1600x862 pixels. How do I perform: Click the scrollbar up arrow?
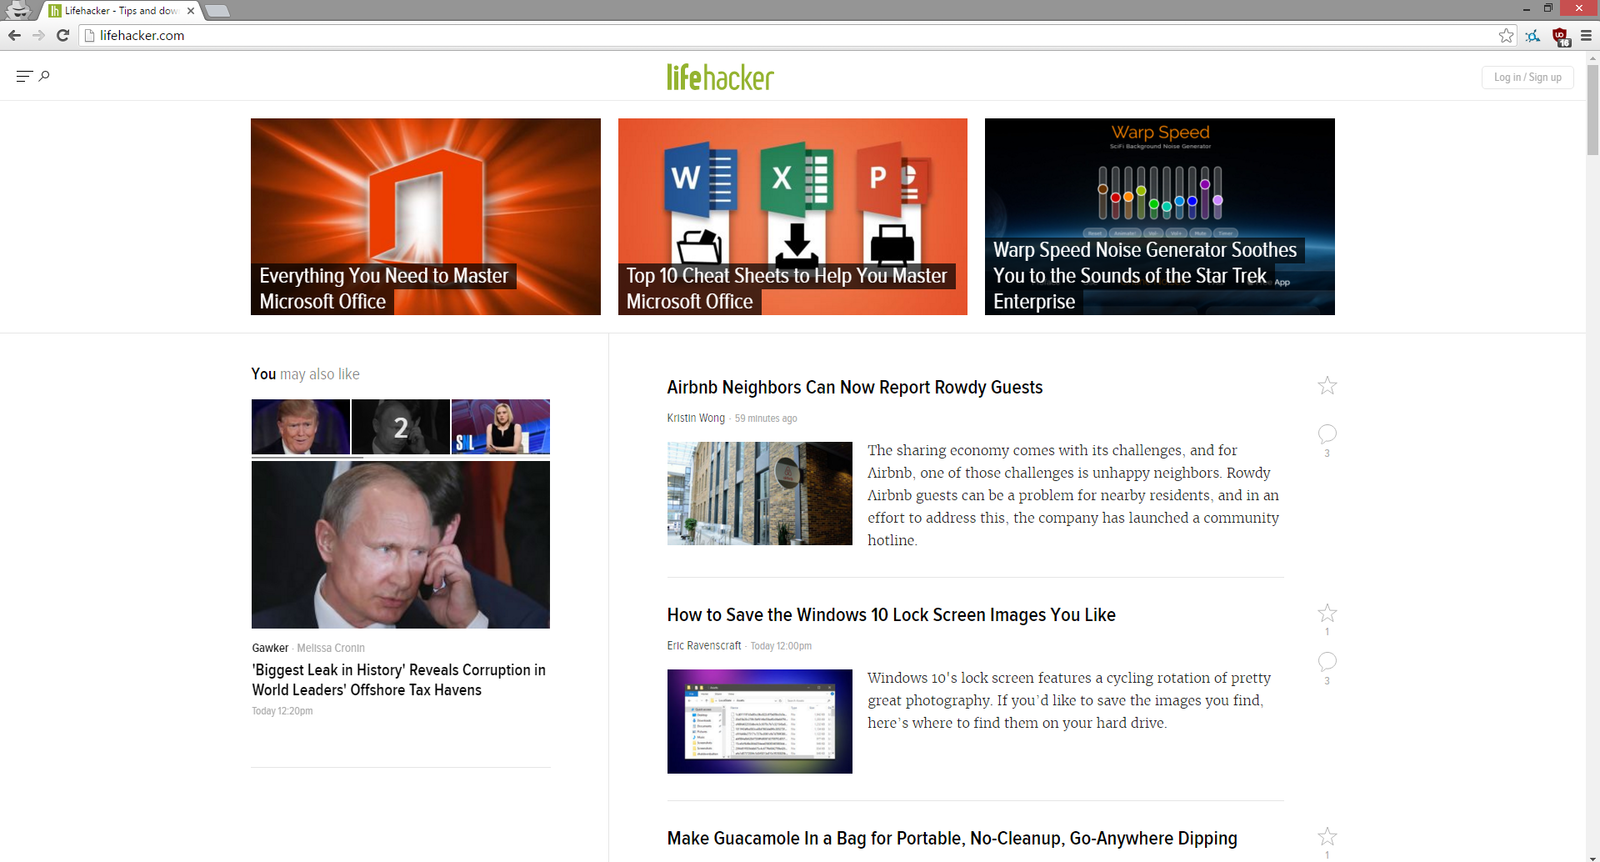pos(1592,57)
